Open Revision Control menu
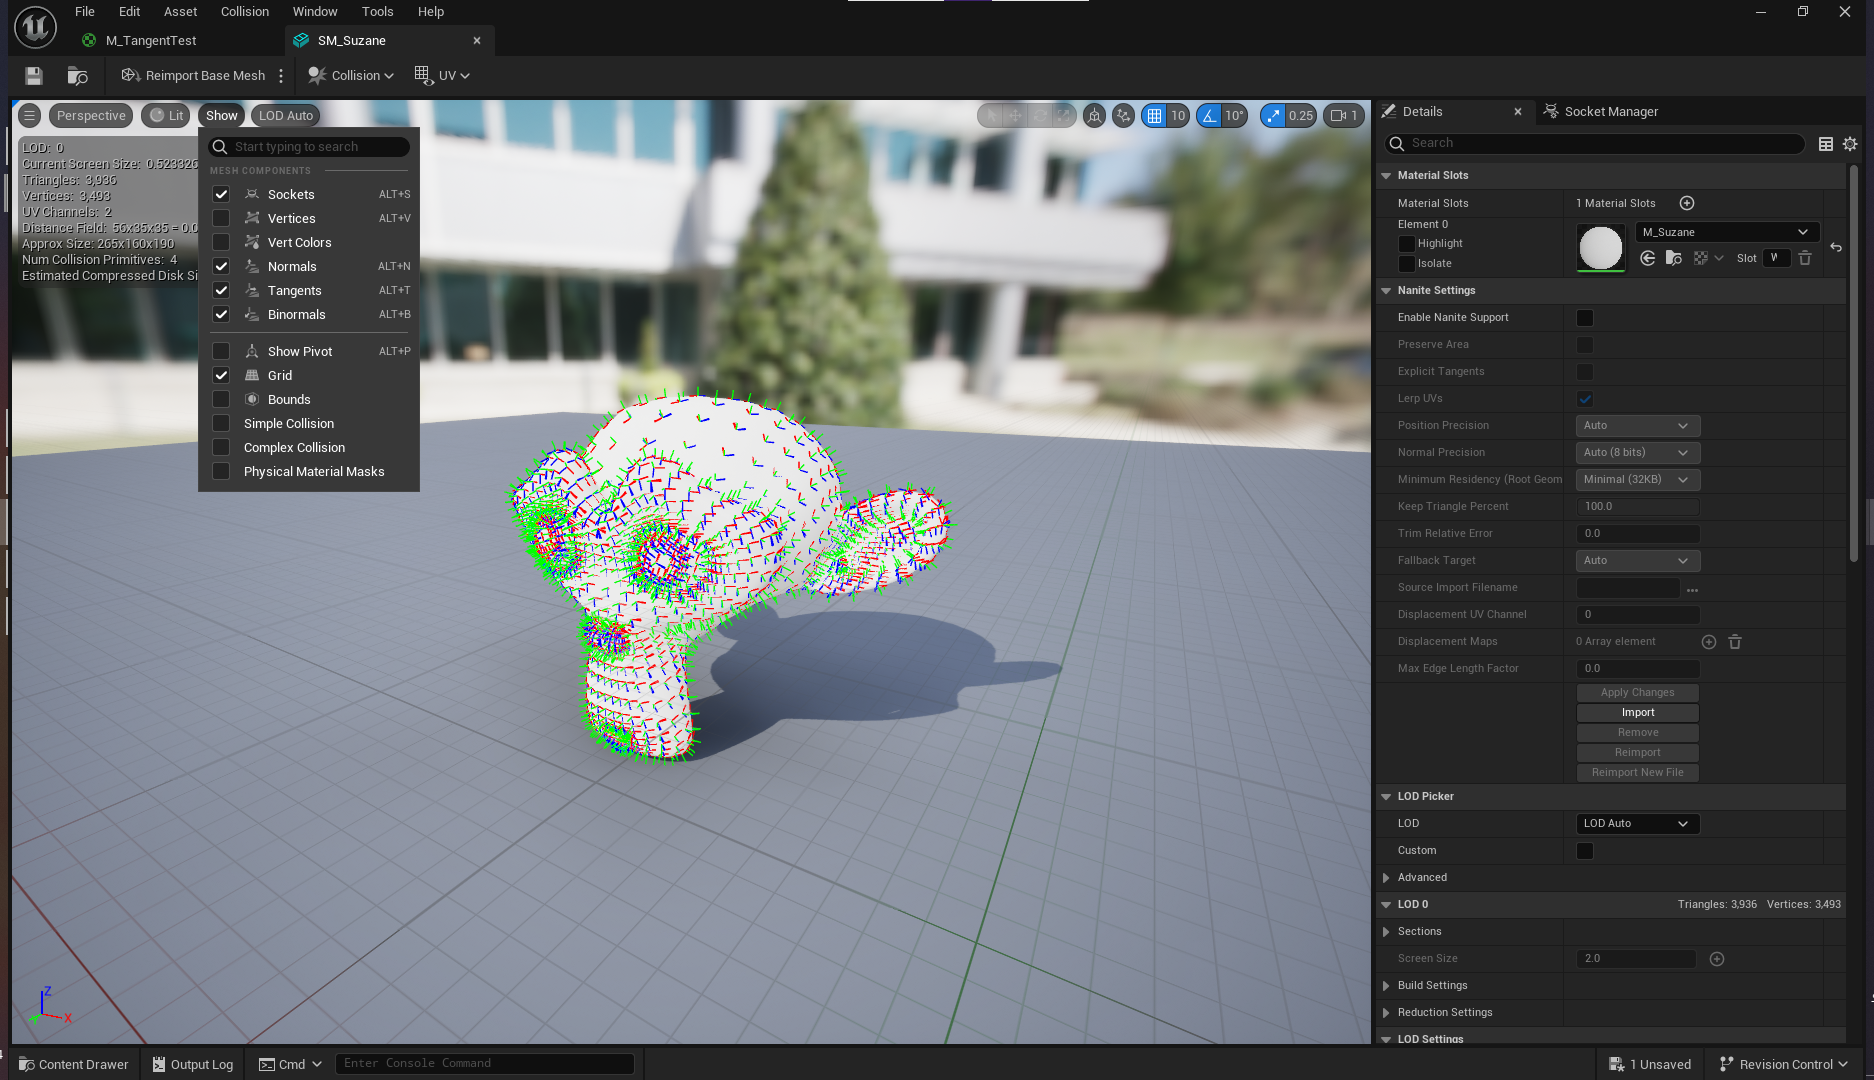This screenshot has height=1080, width=1874. pyautogui.click(x=1784, y=1064)
